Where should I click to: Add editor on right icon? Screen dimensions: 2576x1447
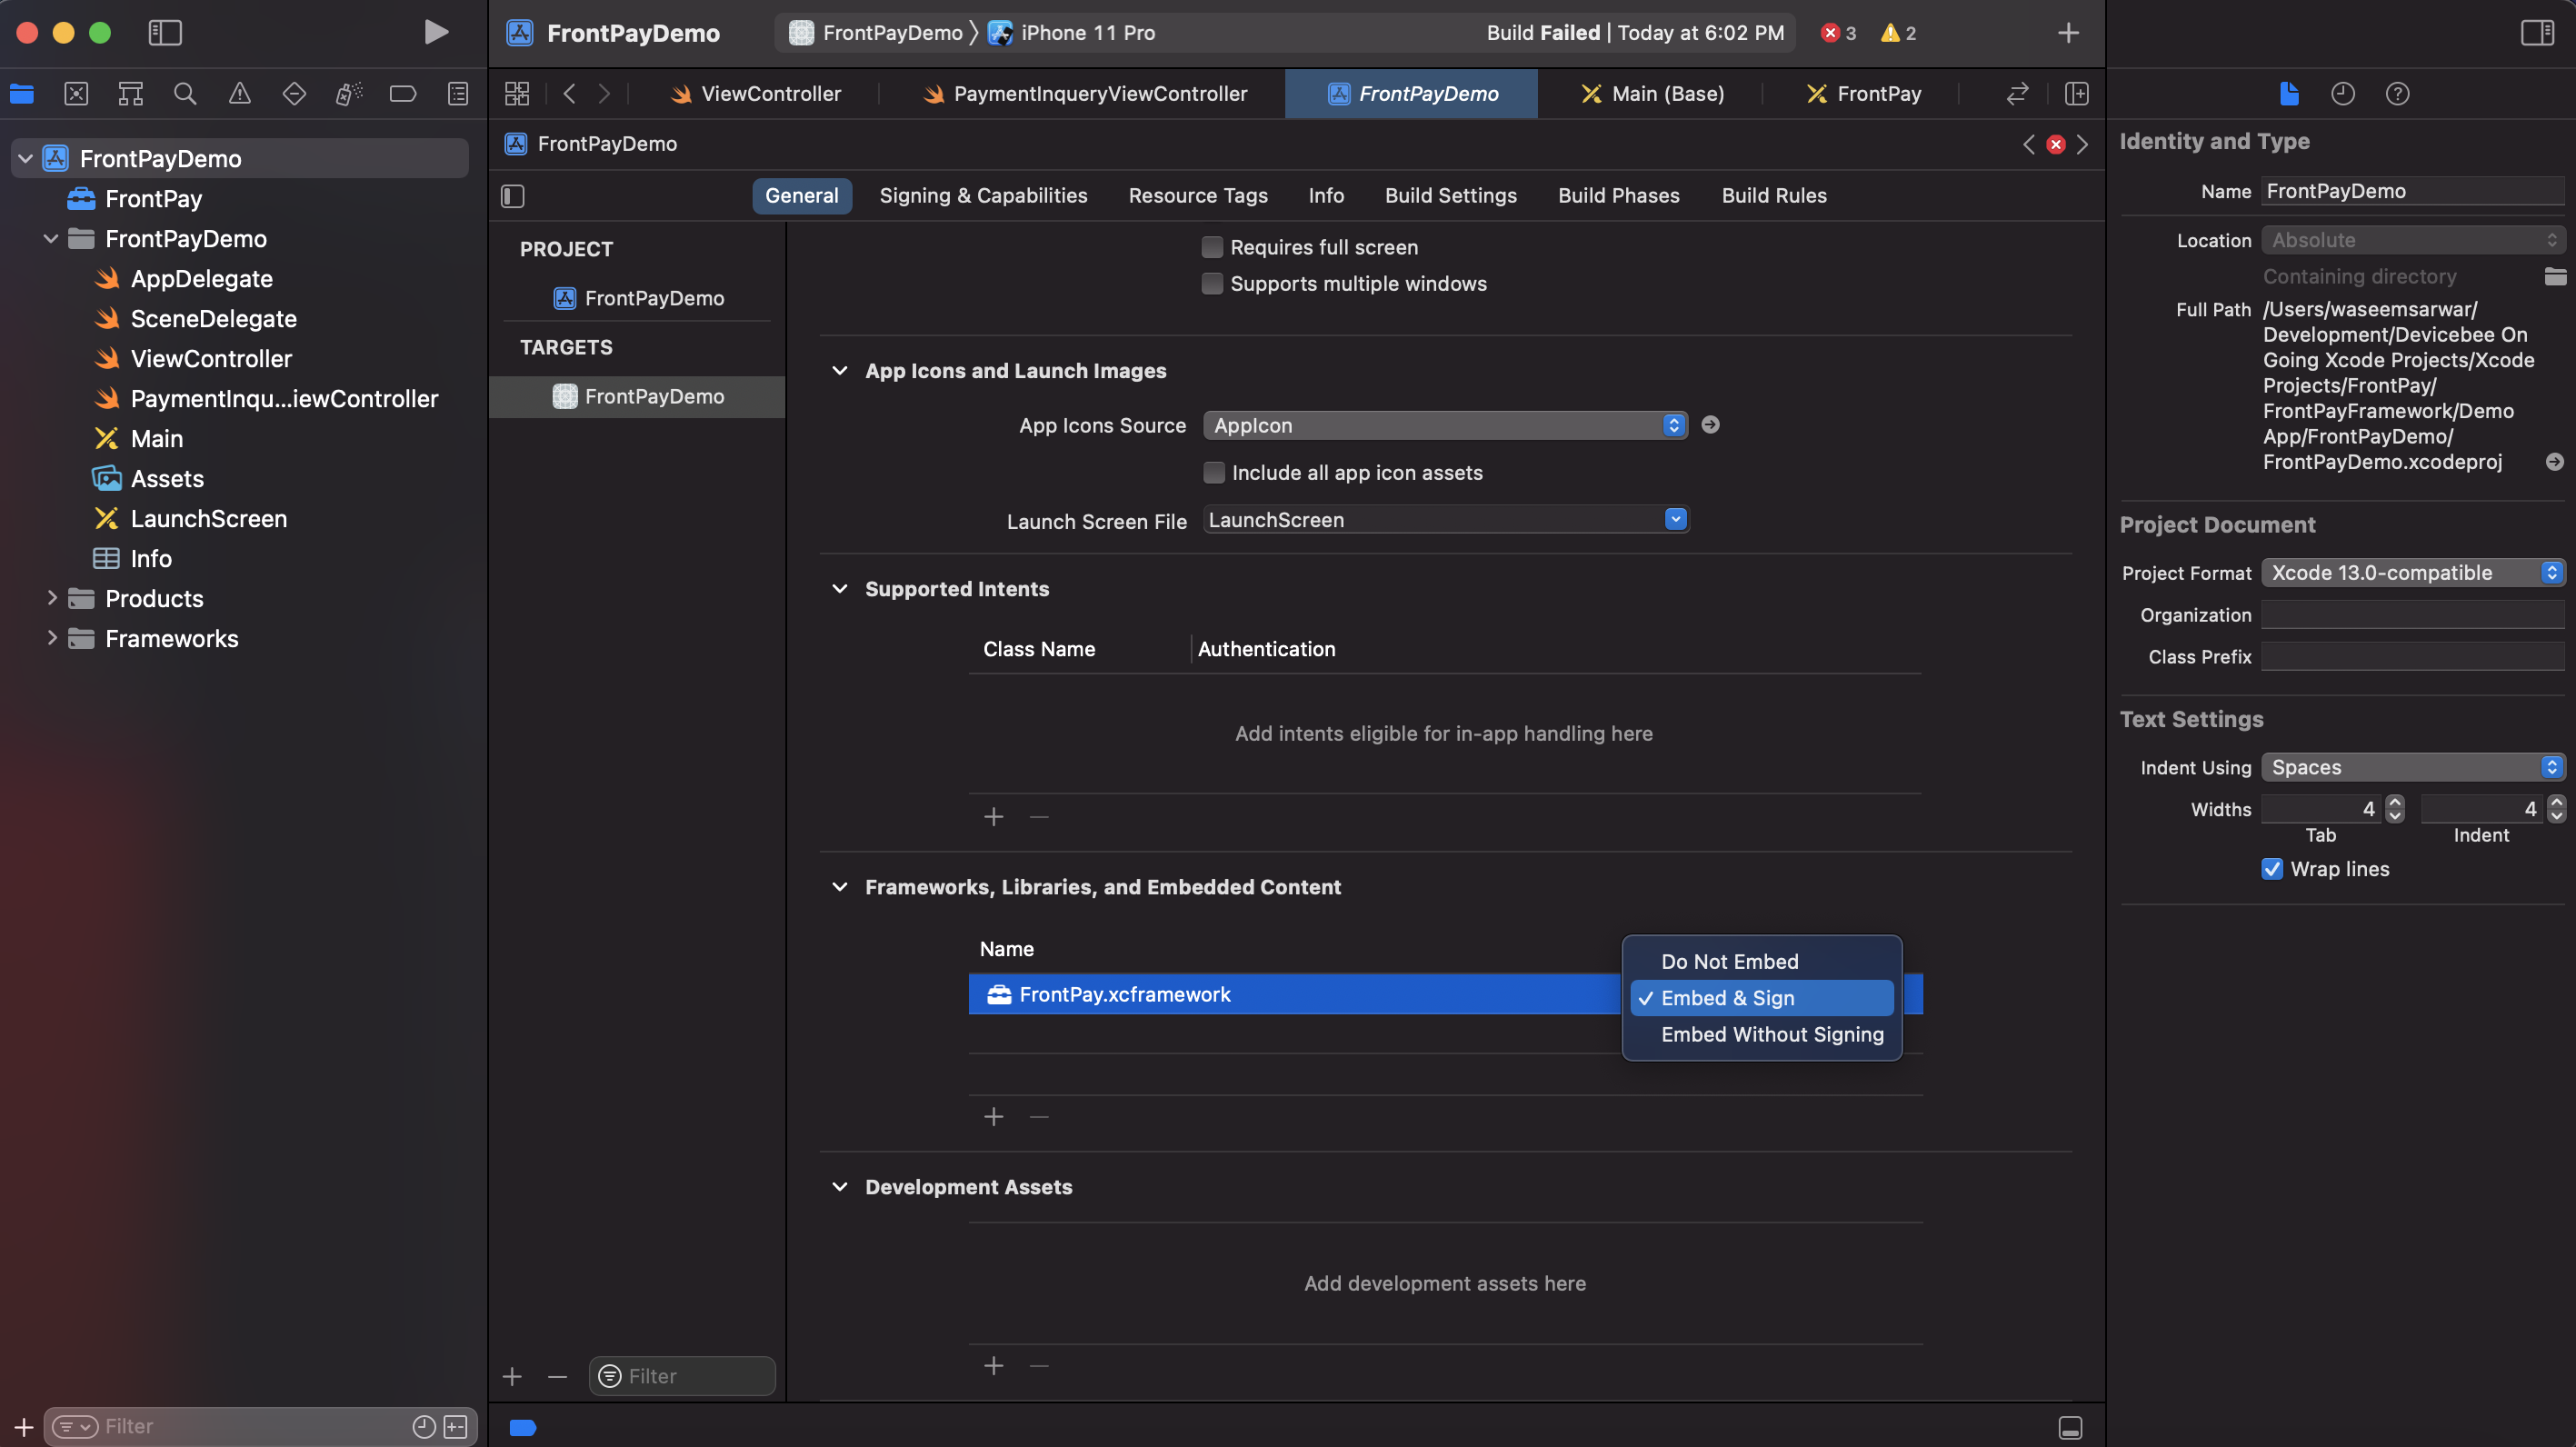[2077, 94]
